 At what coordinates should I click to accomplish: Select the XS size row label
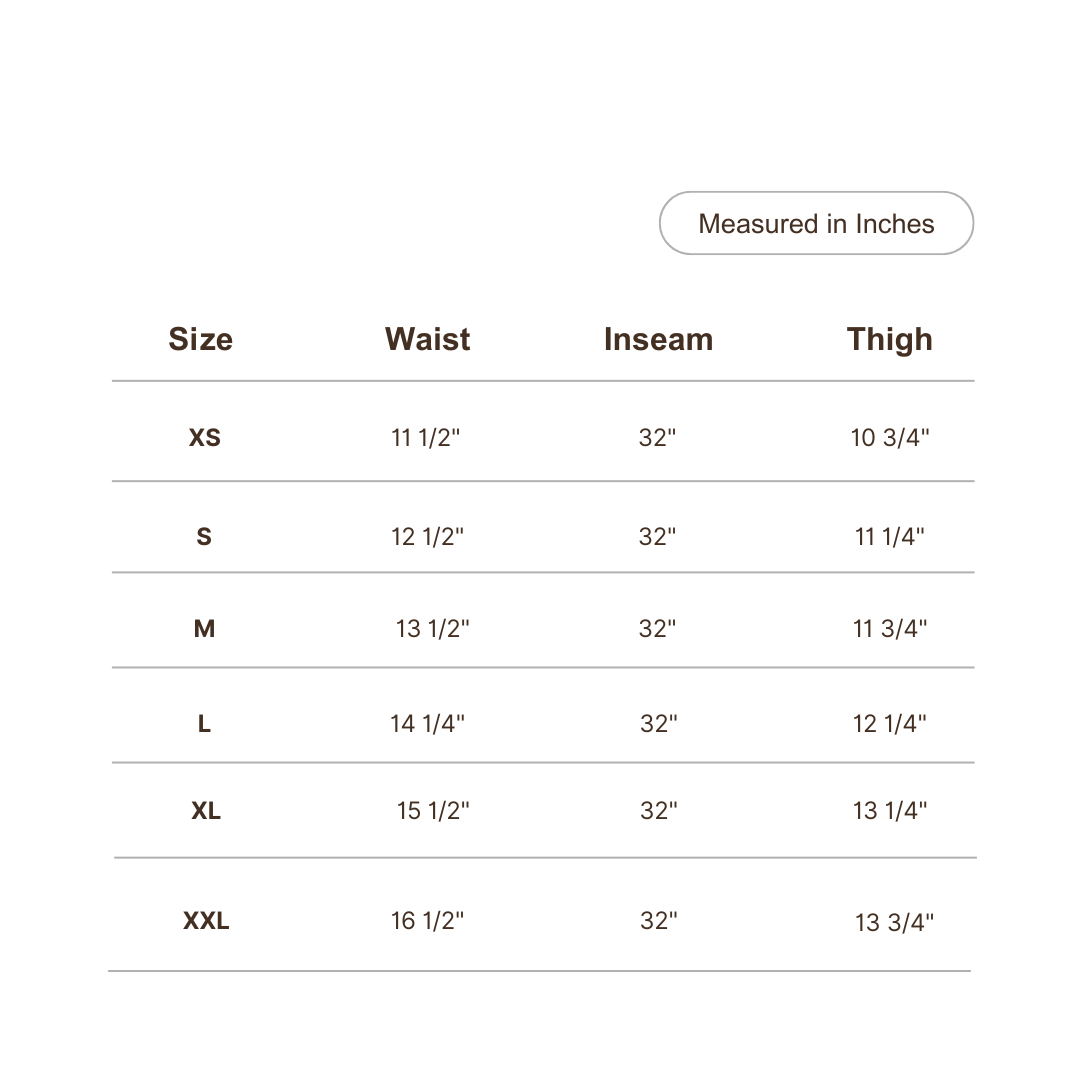tap(205, 437)
